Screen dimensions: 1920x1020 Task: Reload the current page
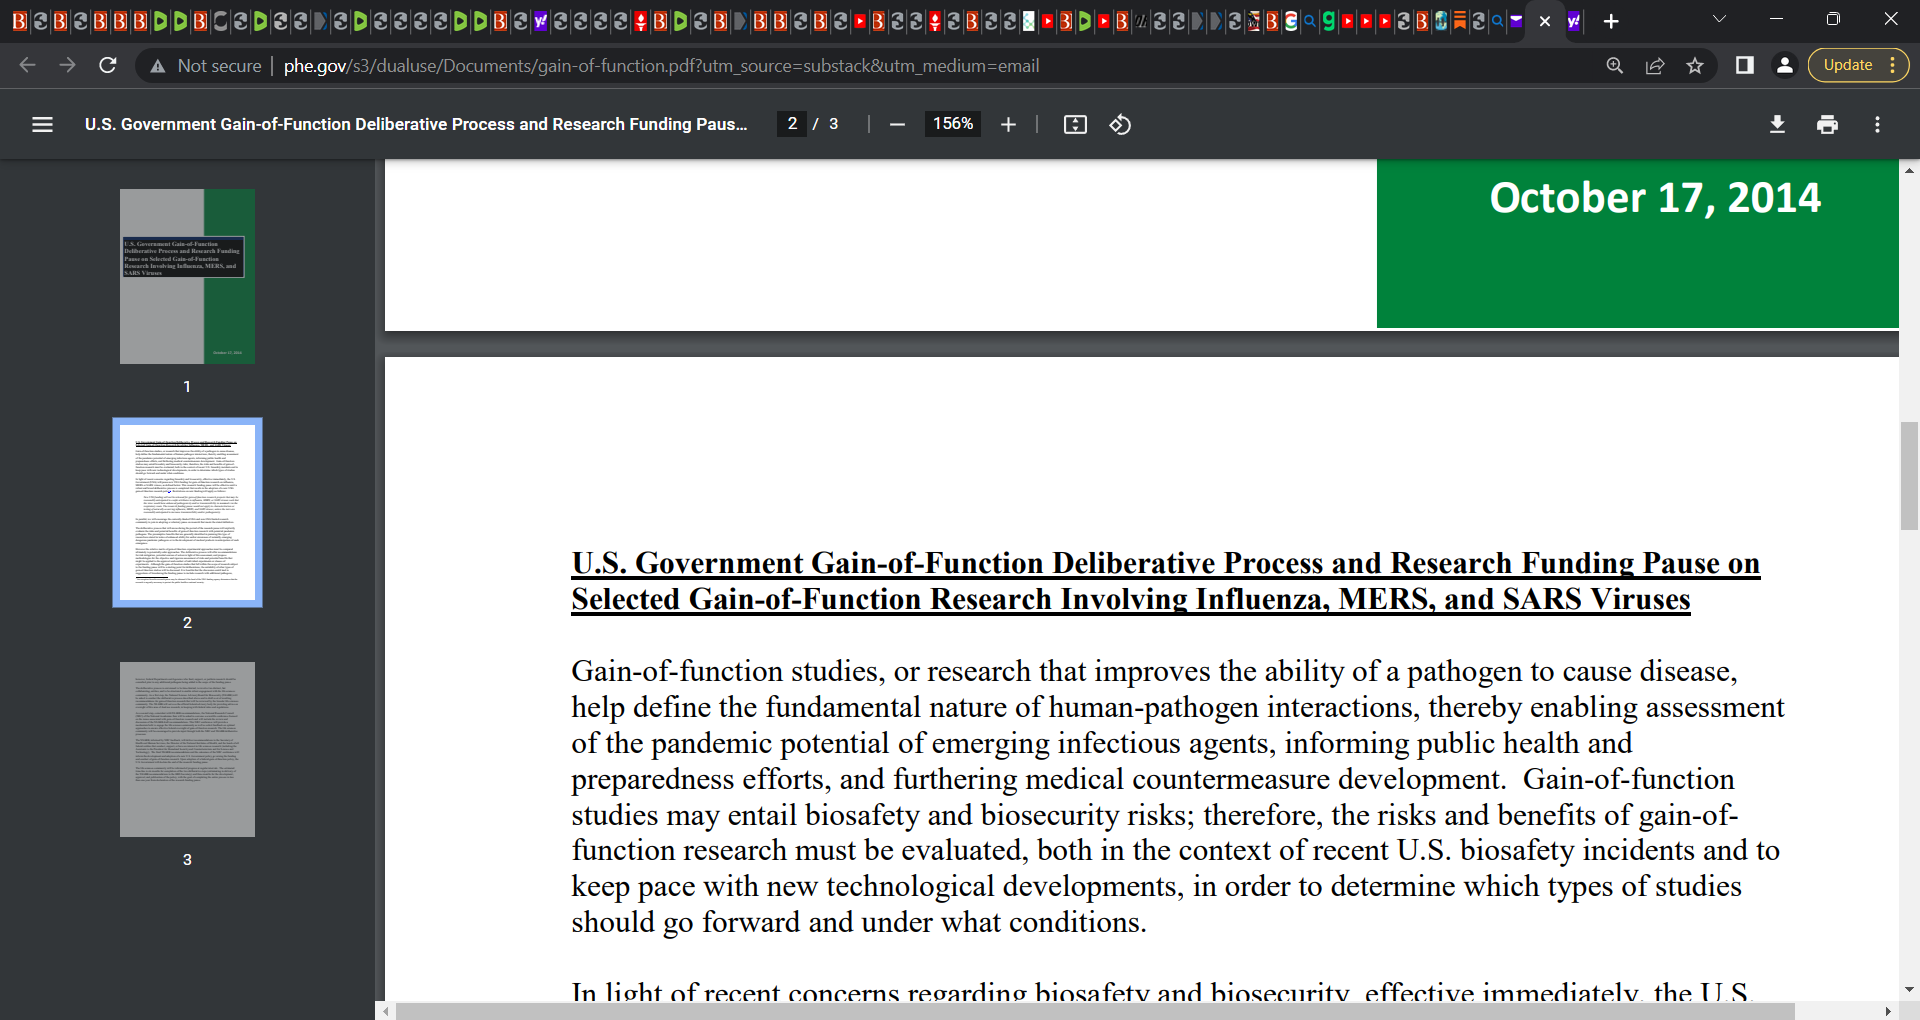coord(108,65)
